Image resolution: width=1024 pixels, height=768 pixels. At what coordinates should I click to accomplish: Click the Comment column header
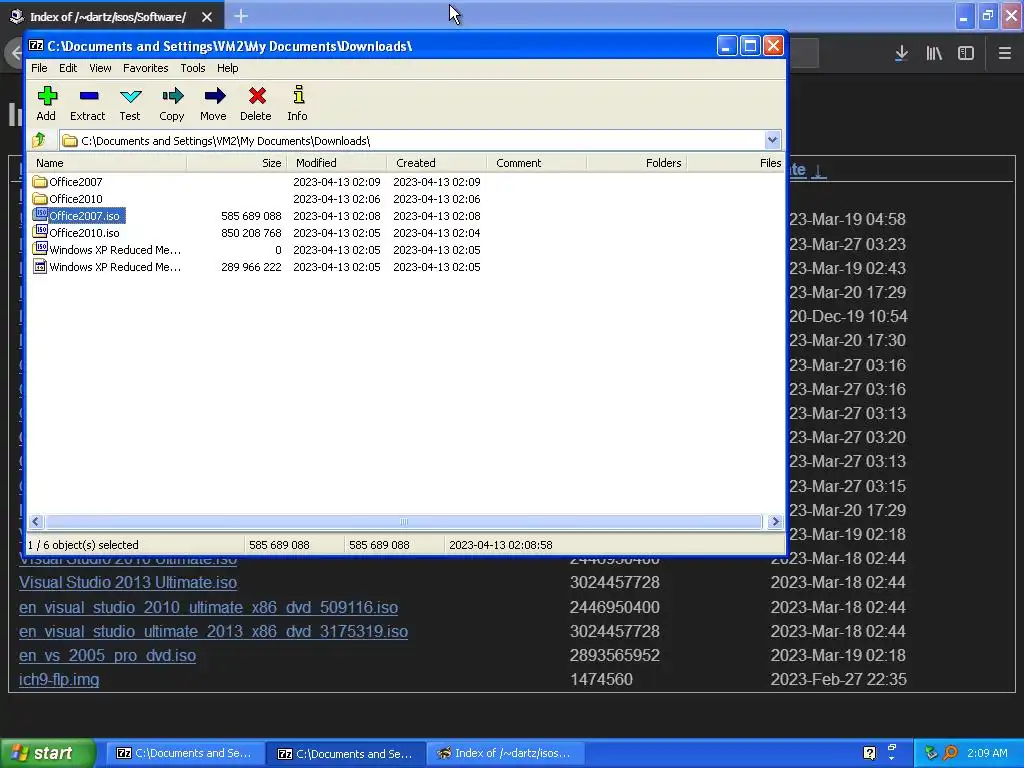tap(537, 163)
